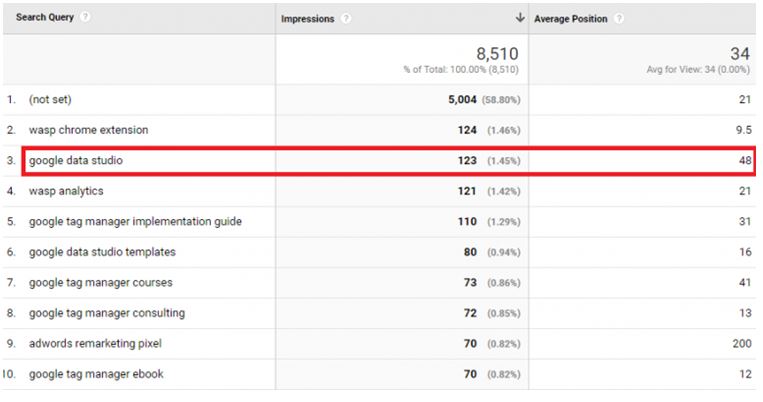Select average position 48 cell
763x402 pixels.
[745, 161]
